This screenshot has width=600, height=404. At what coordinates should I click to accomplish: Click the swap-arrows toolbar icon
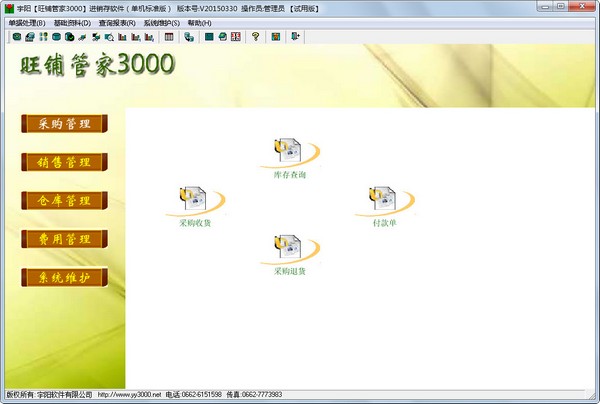pyautogui.click(x=96, y=37)
